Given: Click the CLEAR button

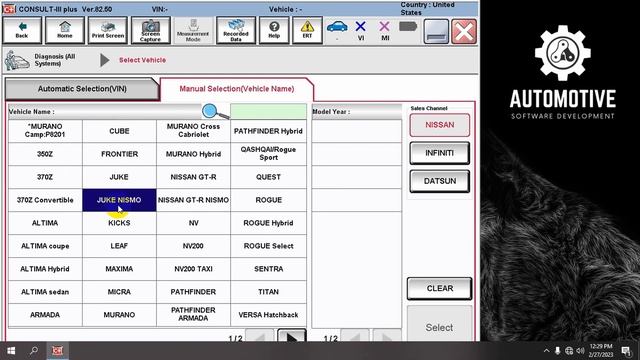Looking at the screenshot, I should pos(440,289).
